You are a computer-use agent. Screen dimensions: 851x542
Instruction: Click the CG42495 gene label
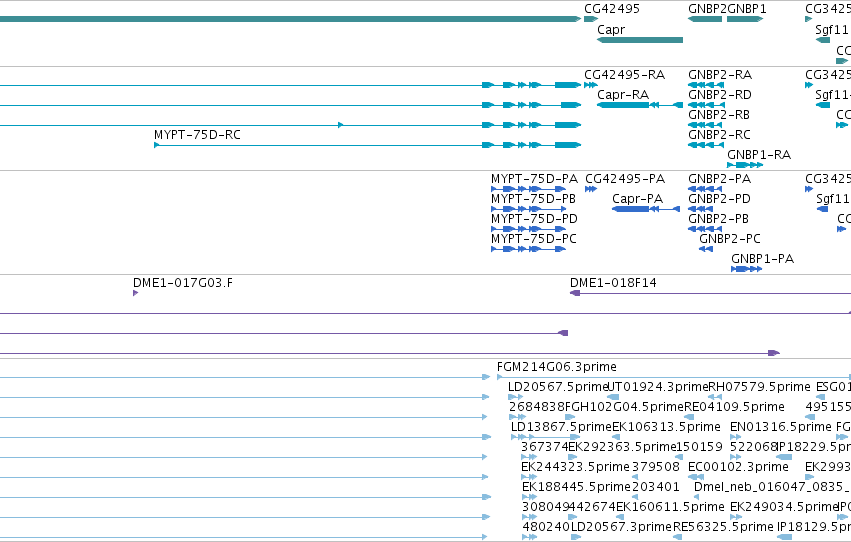click(x=612, y=9)
